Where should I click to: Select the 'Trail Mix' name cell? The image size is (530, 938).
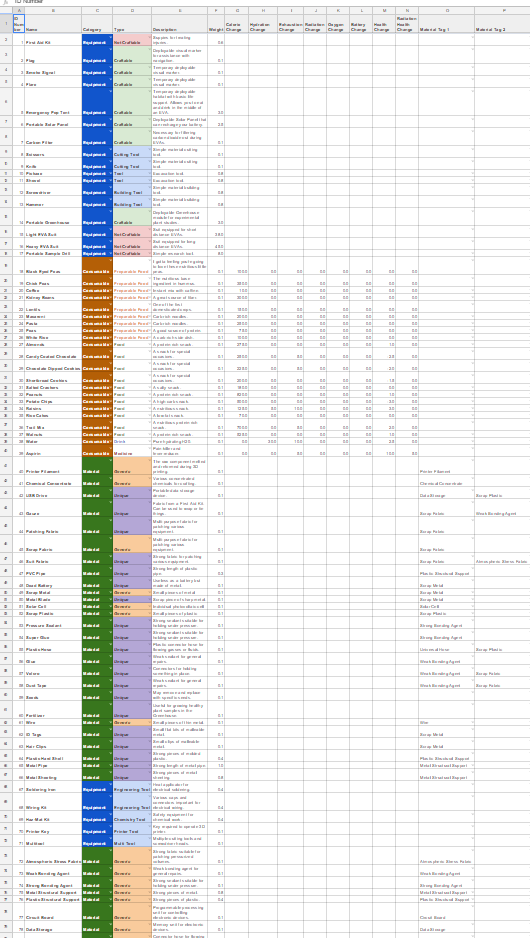tap(52, 425)
